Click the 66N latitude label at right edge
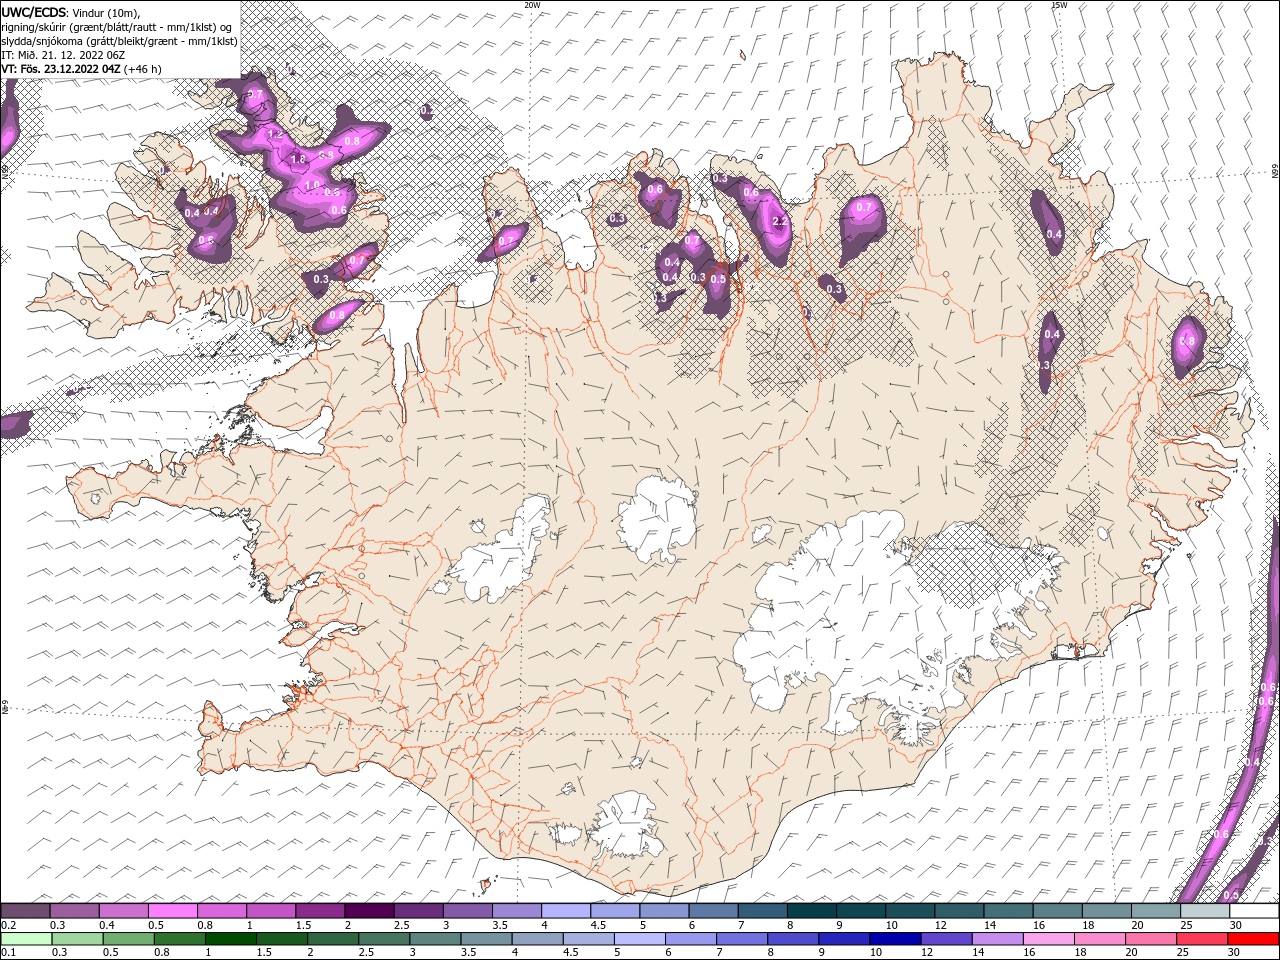1280x960 pixels. coord(1274,171)
